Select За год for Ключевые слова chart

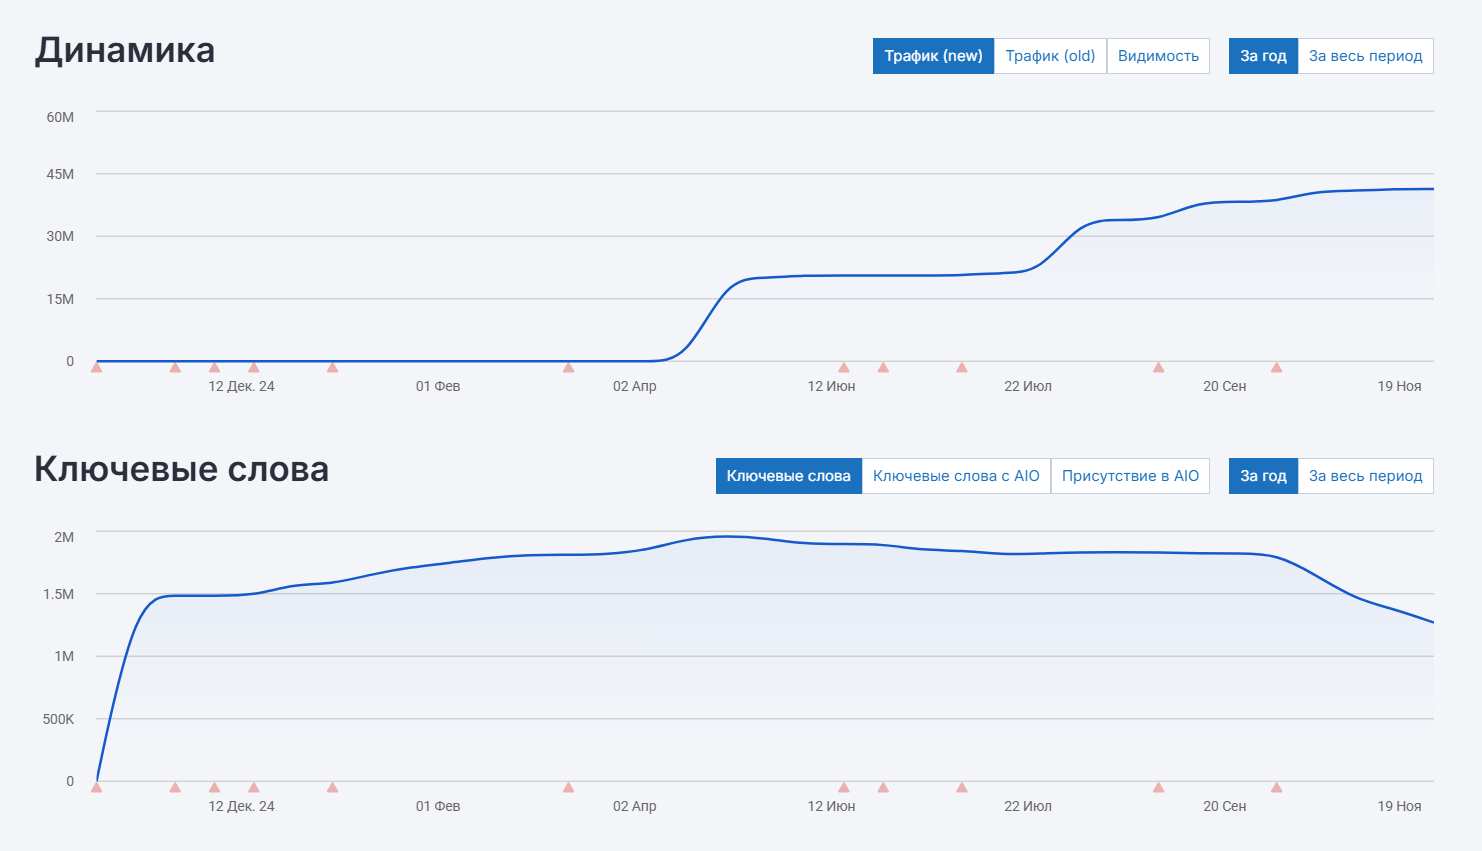click(x=1263, y=476)
